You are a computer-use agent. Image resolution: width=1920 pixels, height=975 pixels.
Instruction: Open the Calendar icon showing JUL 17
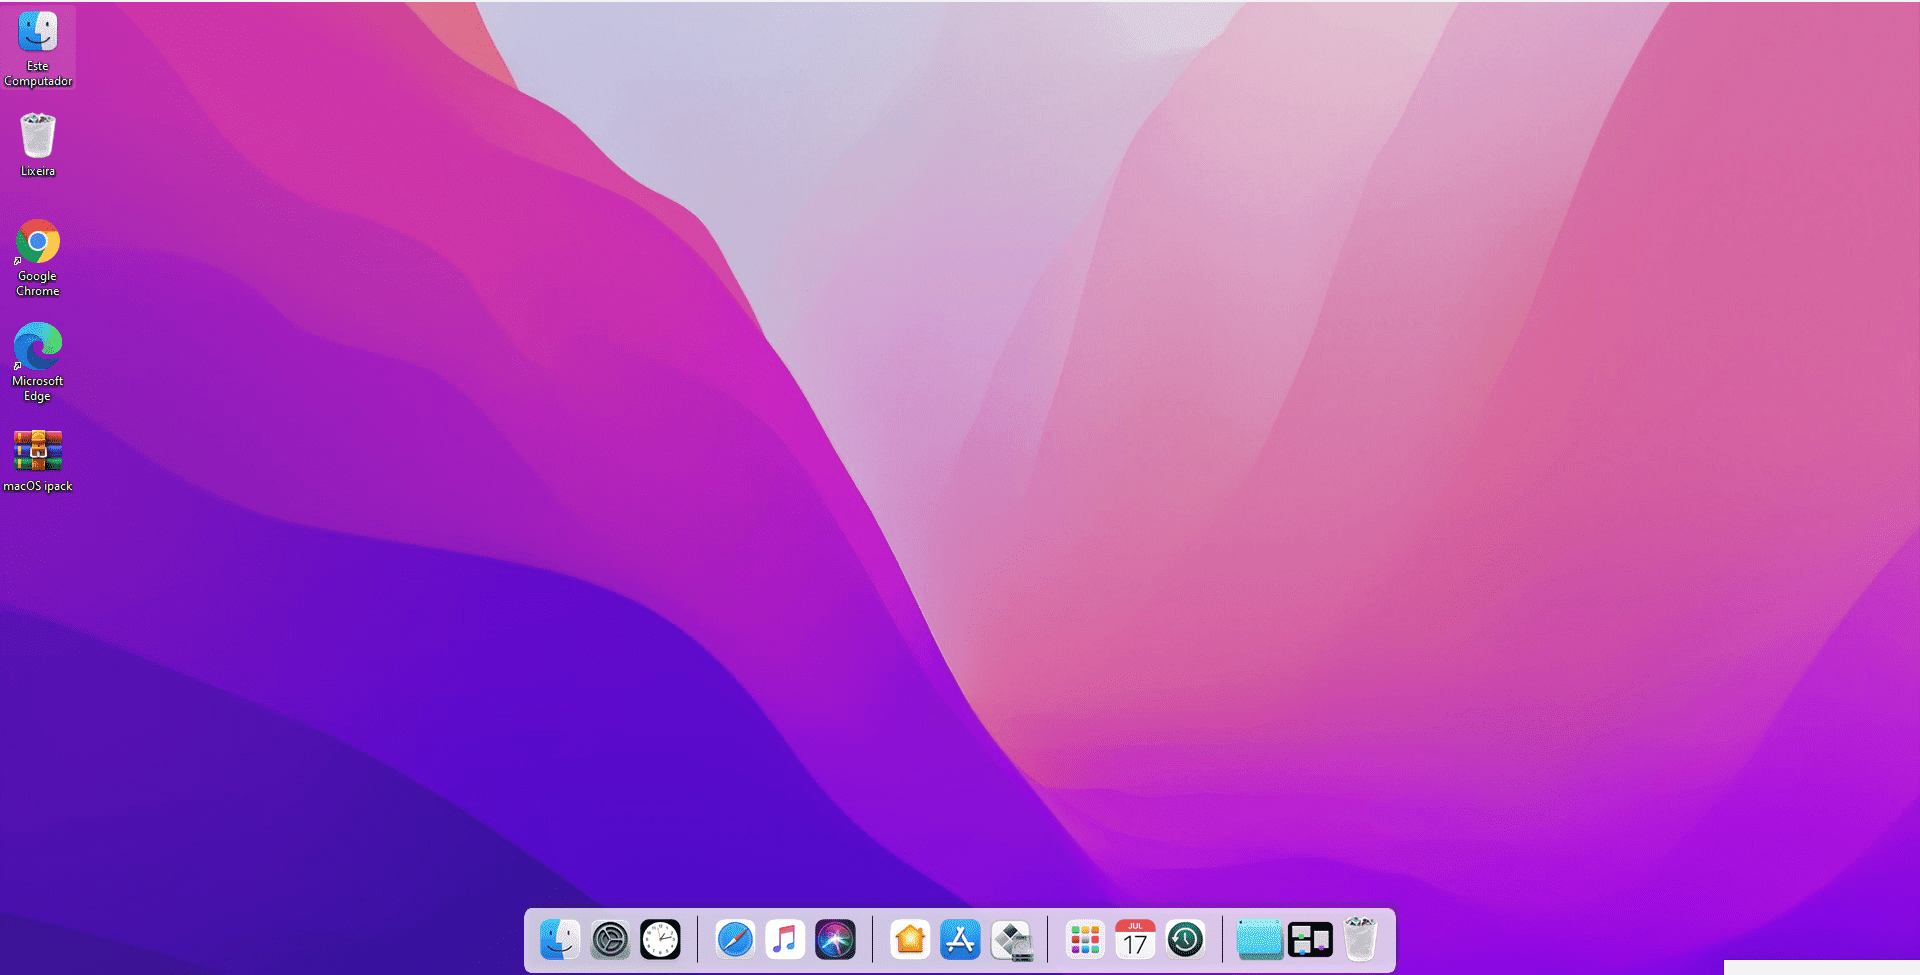[x=1135, y=940]
